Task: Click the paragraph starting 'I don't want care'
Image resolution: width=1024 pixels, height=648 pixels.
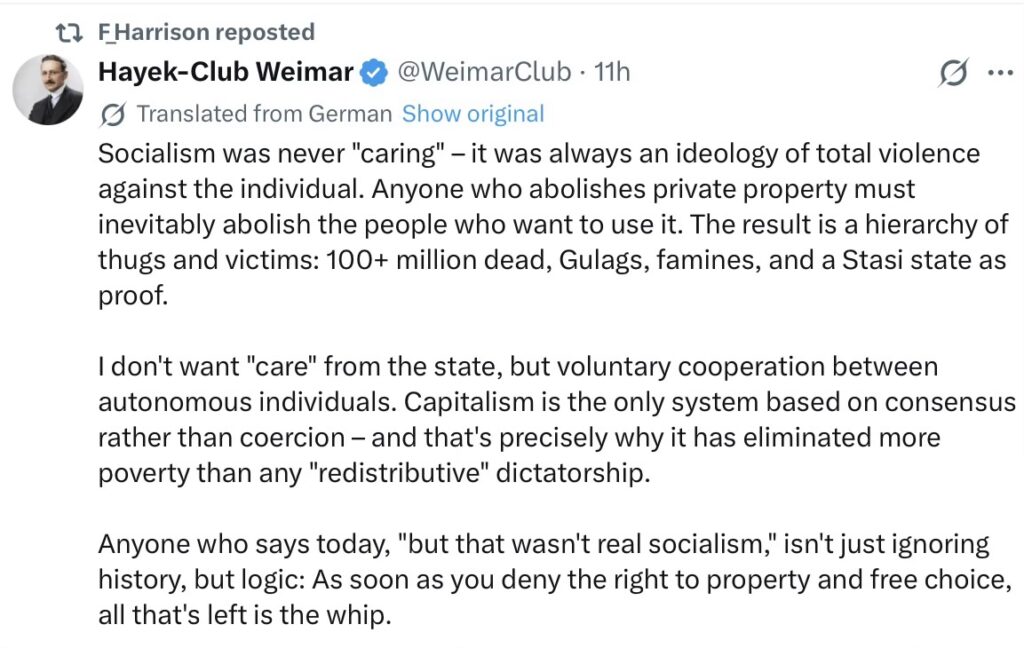Action: (557, 419)
